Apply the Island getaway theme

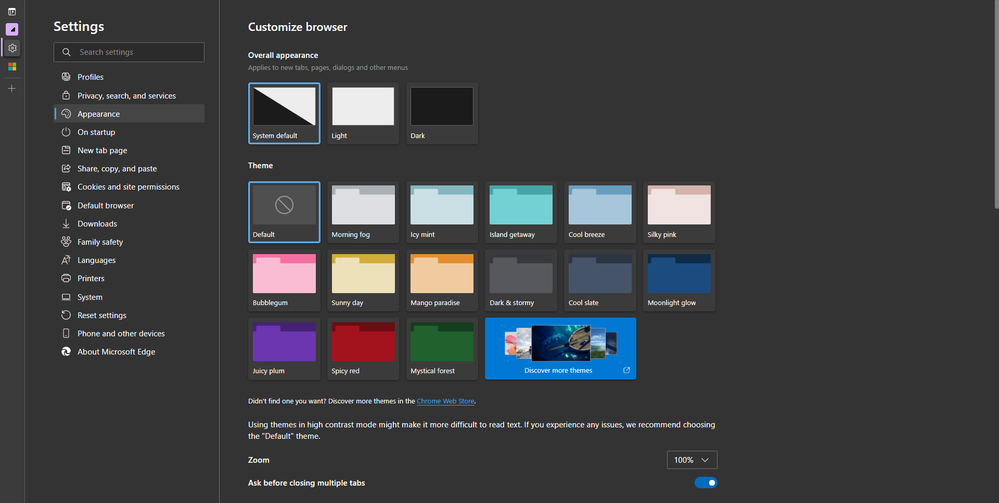point(521,212)
